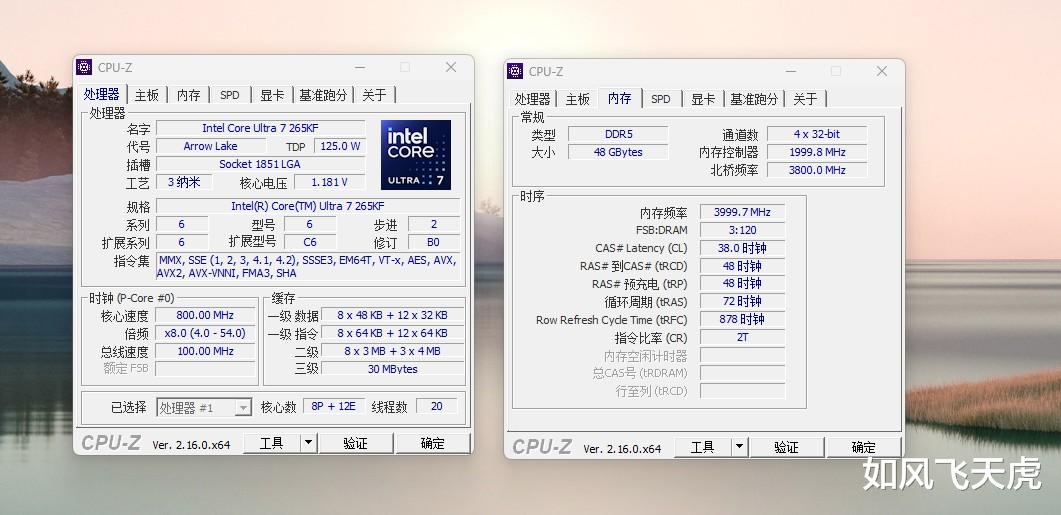The width and height of the screenshot is (1061, 515).
Task: Click the revision value B0
Action: click(x=434, y=242)
